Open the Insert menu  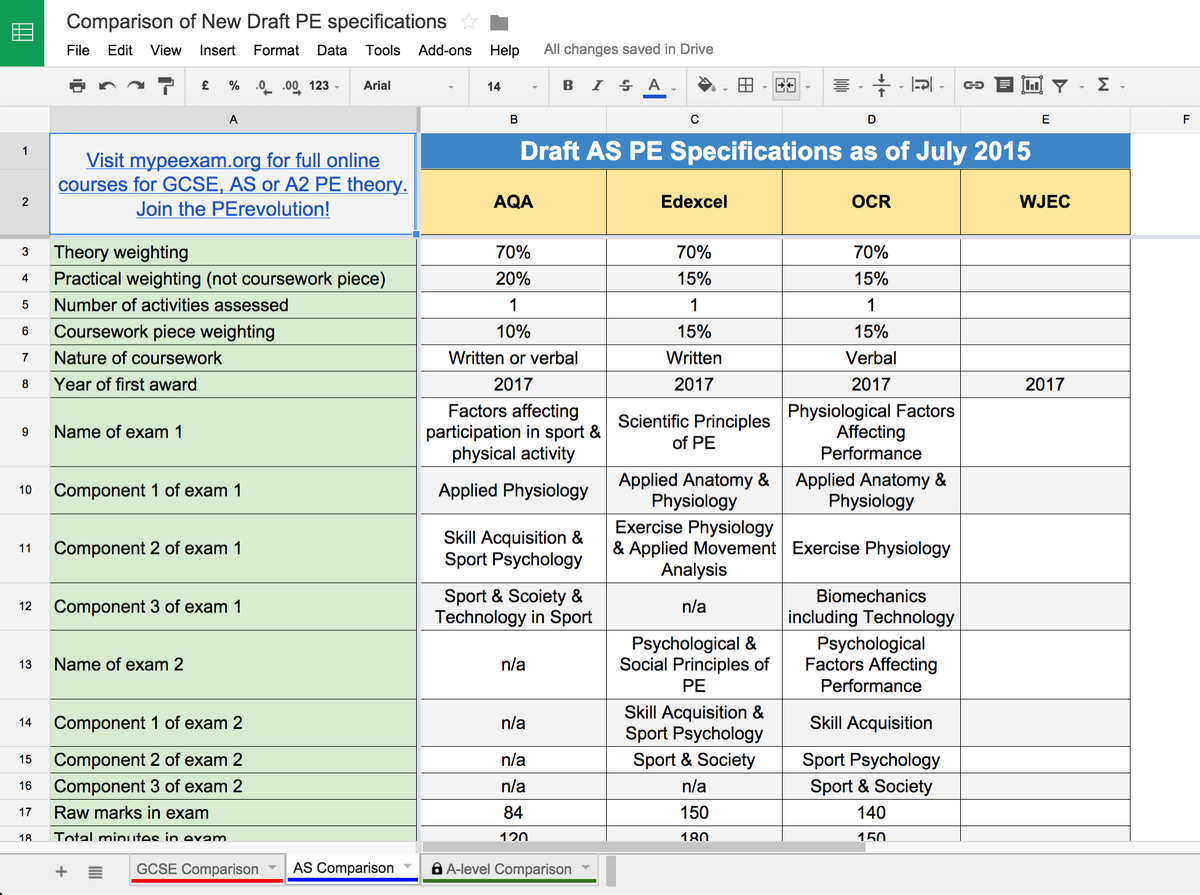[x=218, y=50]
